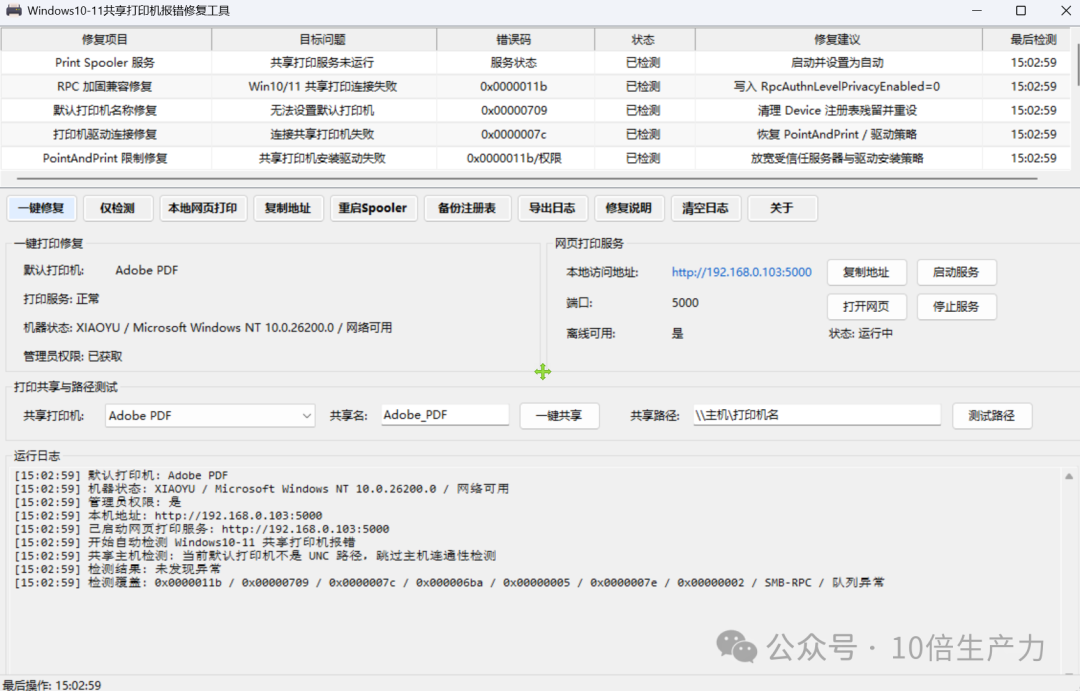Select the Print Spooler 服务 row
Screen dimensions: 1080x691
[x=536, y=63]
